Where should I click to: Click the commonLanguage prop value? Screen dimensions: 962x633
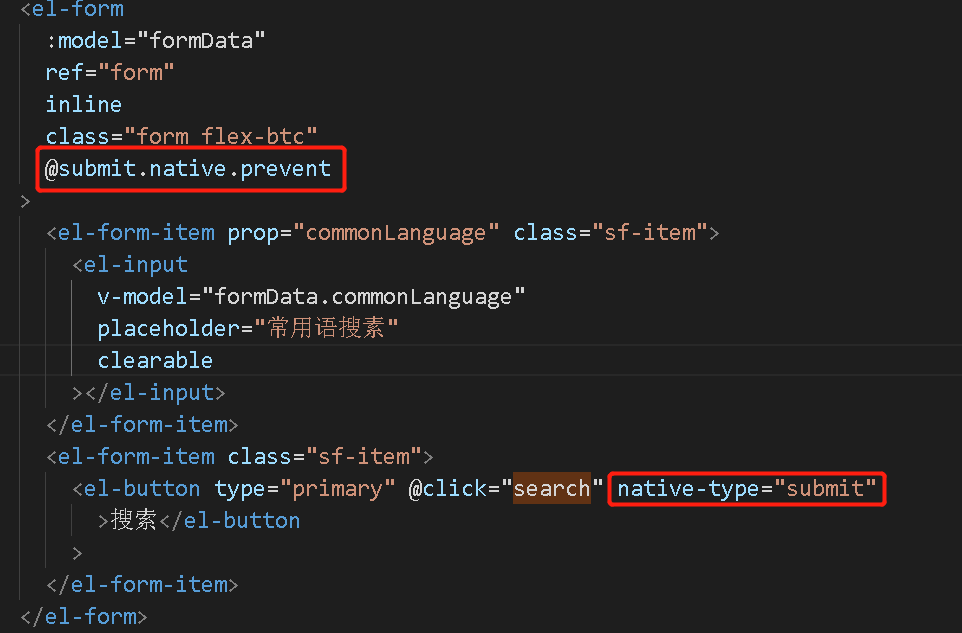click(x=402, y=232)
